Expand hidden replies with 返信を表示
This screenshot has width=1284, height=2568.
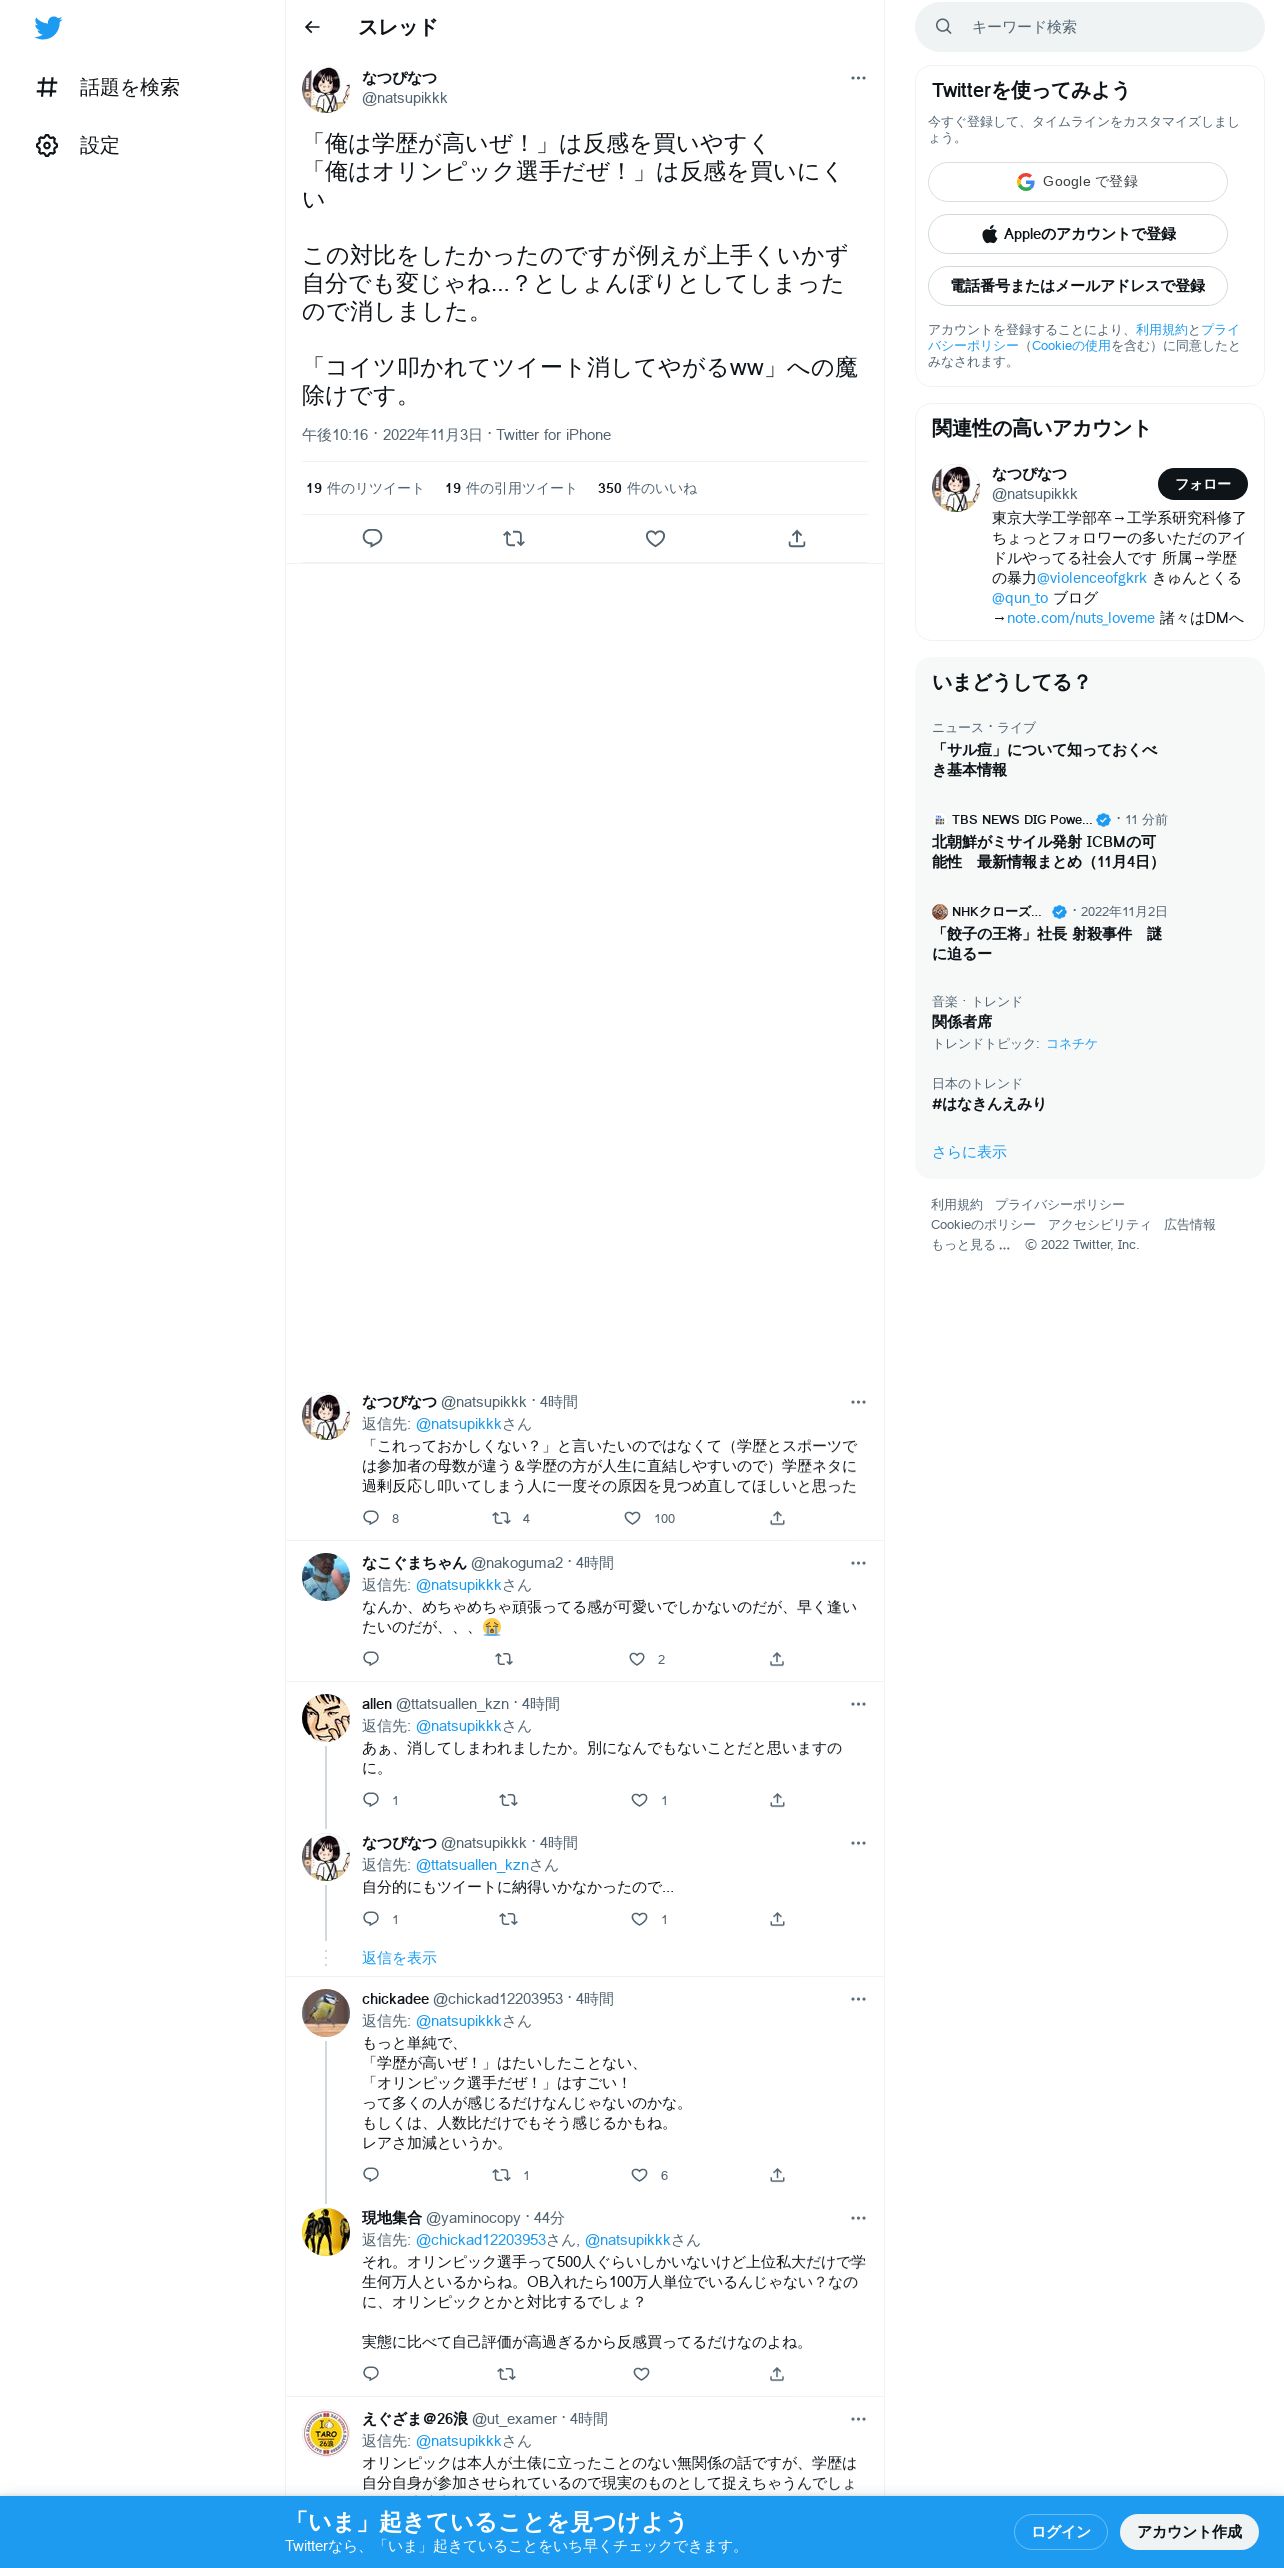(x=399, y=1958)
